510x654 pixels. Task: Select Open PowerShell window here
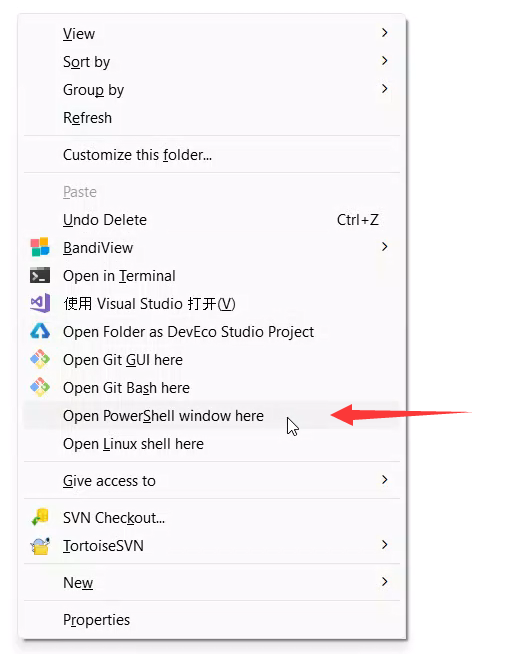(x=212, y=416)
